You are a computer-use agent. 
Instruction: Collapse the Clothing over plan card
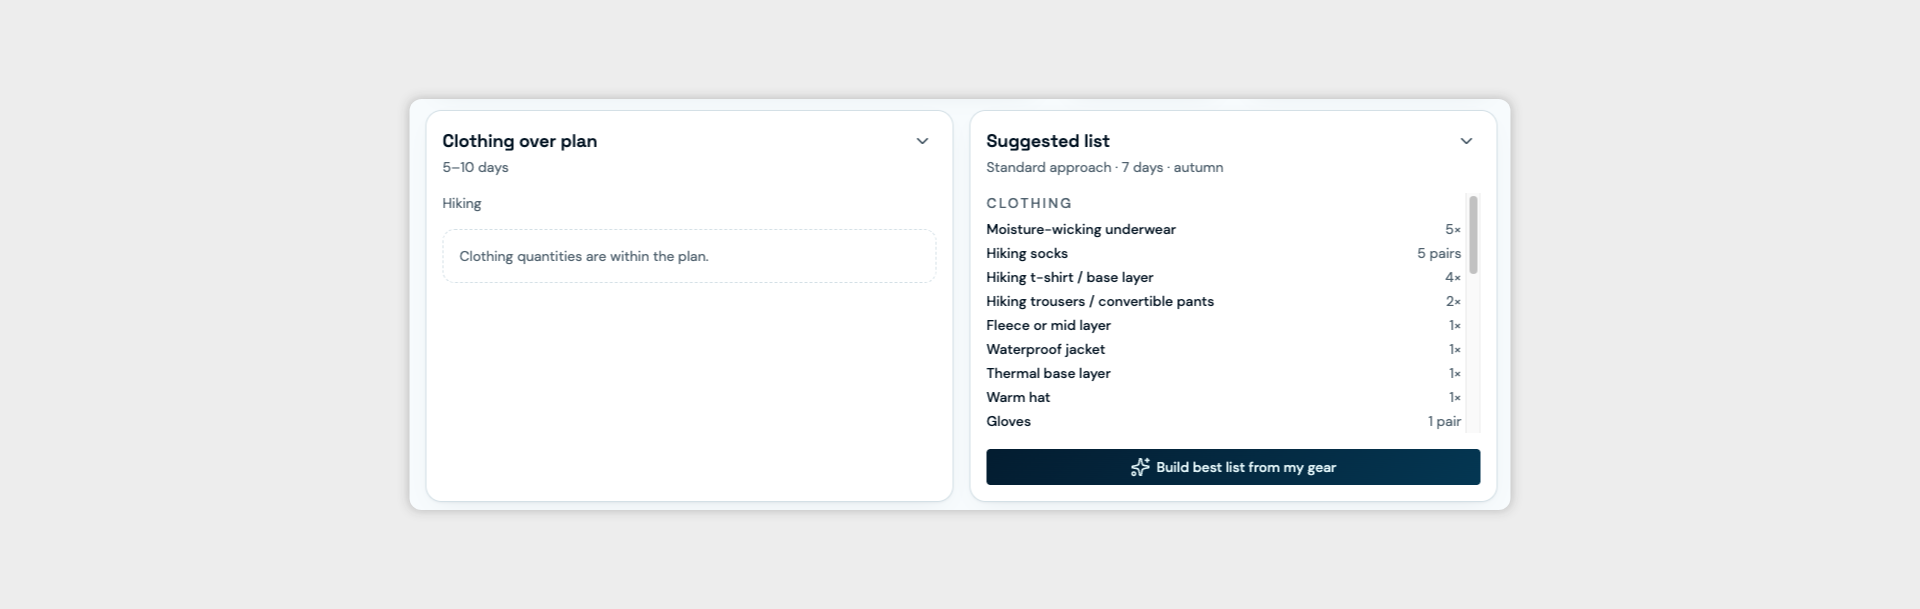pyautogui.click(x=922, y=141)
